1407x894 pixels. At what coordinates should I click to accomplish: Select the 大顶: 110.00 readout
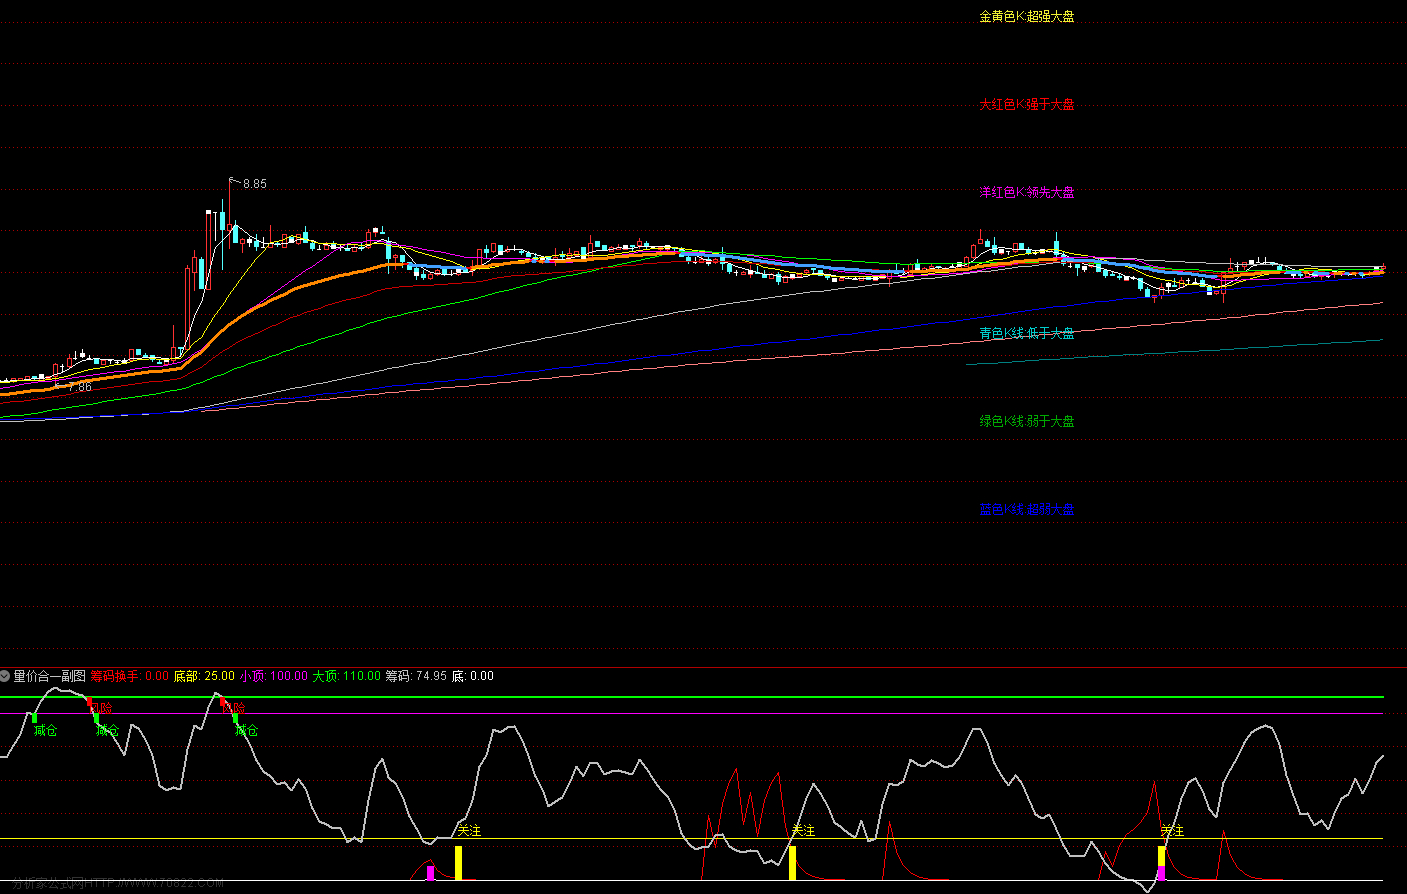[x=346, y=676]
